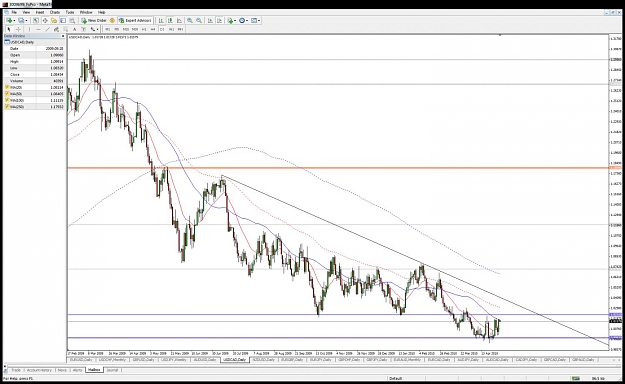Open the View menu
This screenshot has height=384, width=625.
26,12
